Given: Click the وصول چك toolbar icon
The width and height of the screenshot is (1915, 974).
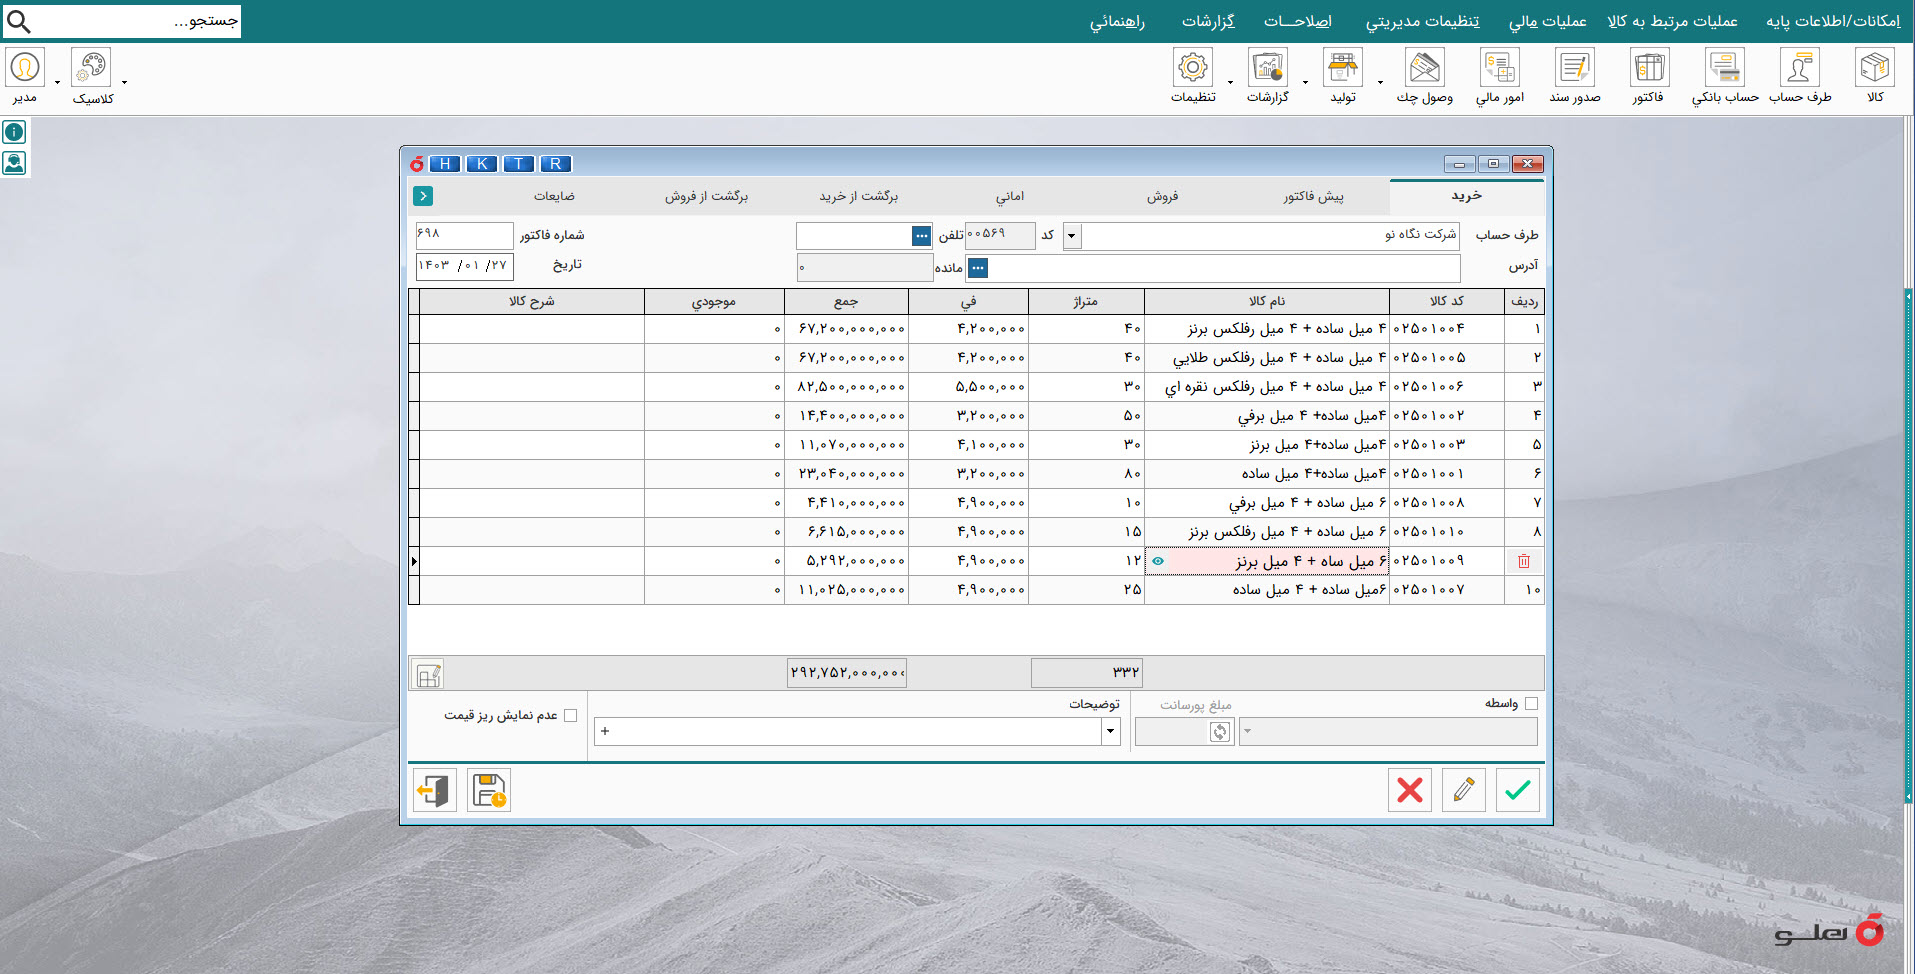Looking at the screenshot, I should (x=1424, y=69).
